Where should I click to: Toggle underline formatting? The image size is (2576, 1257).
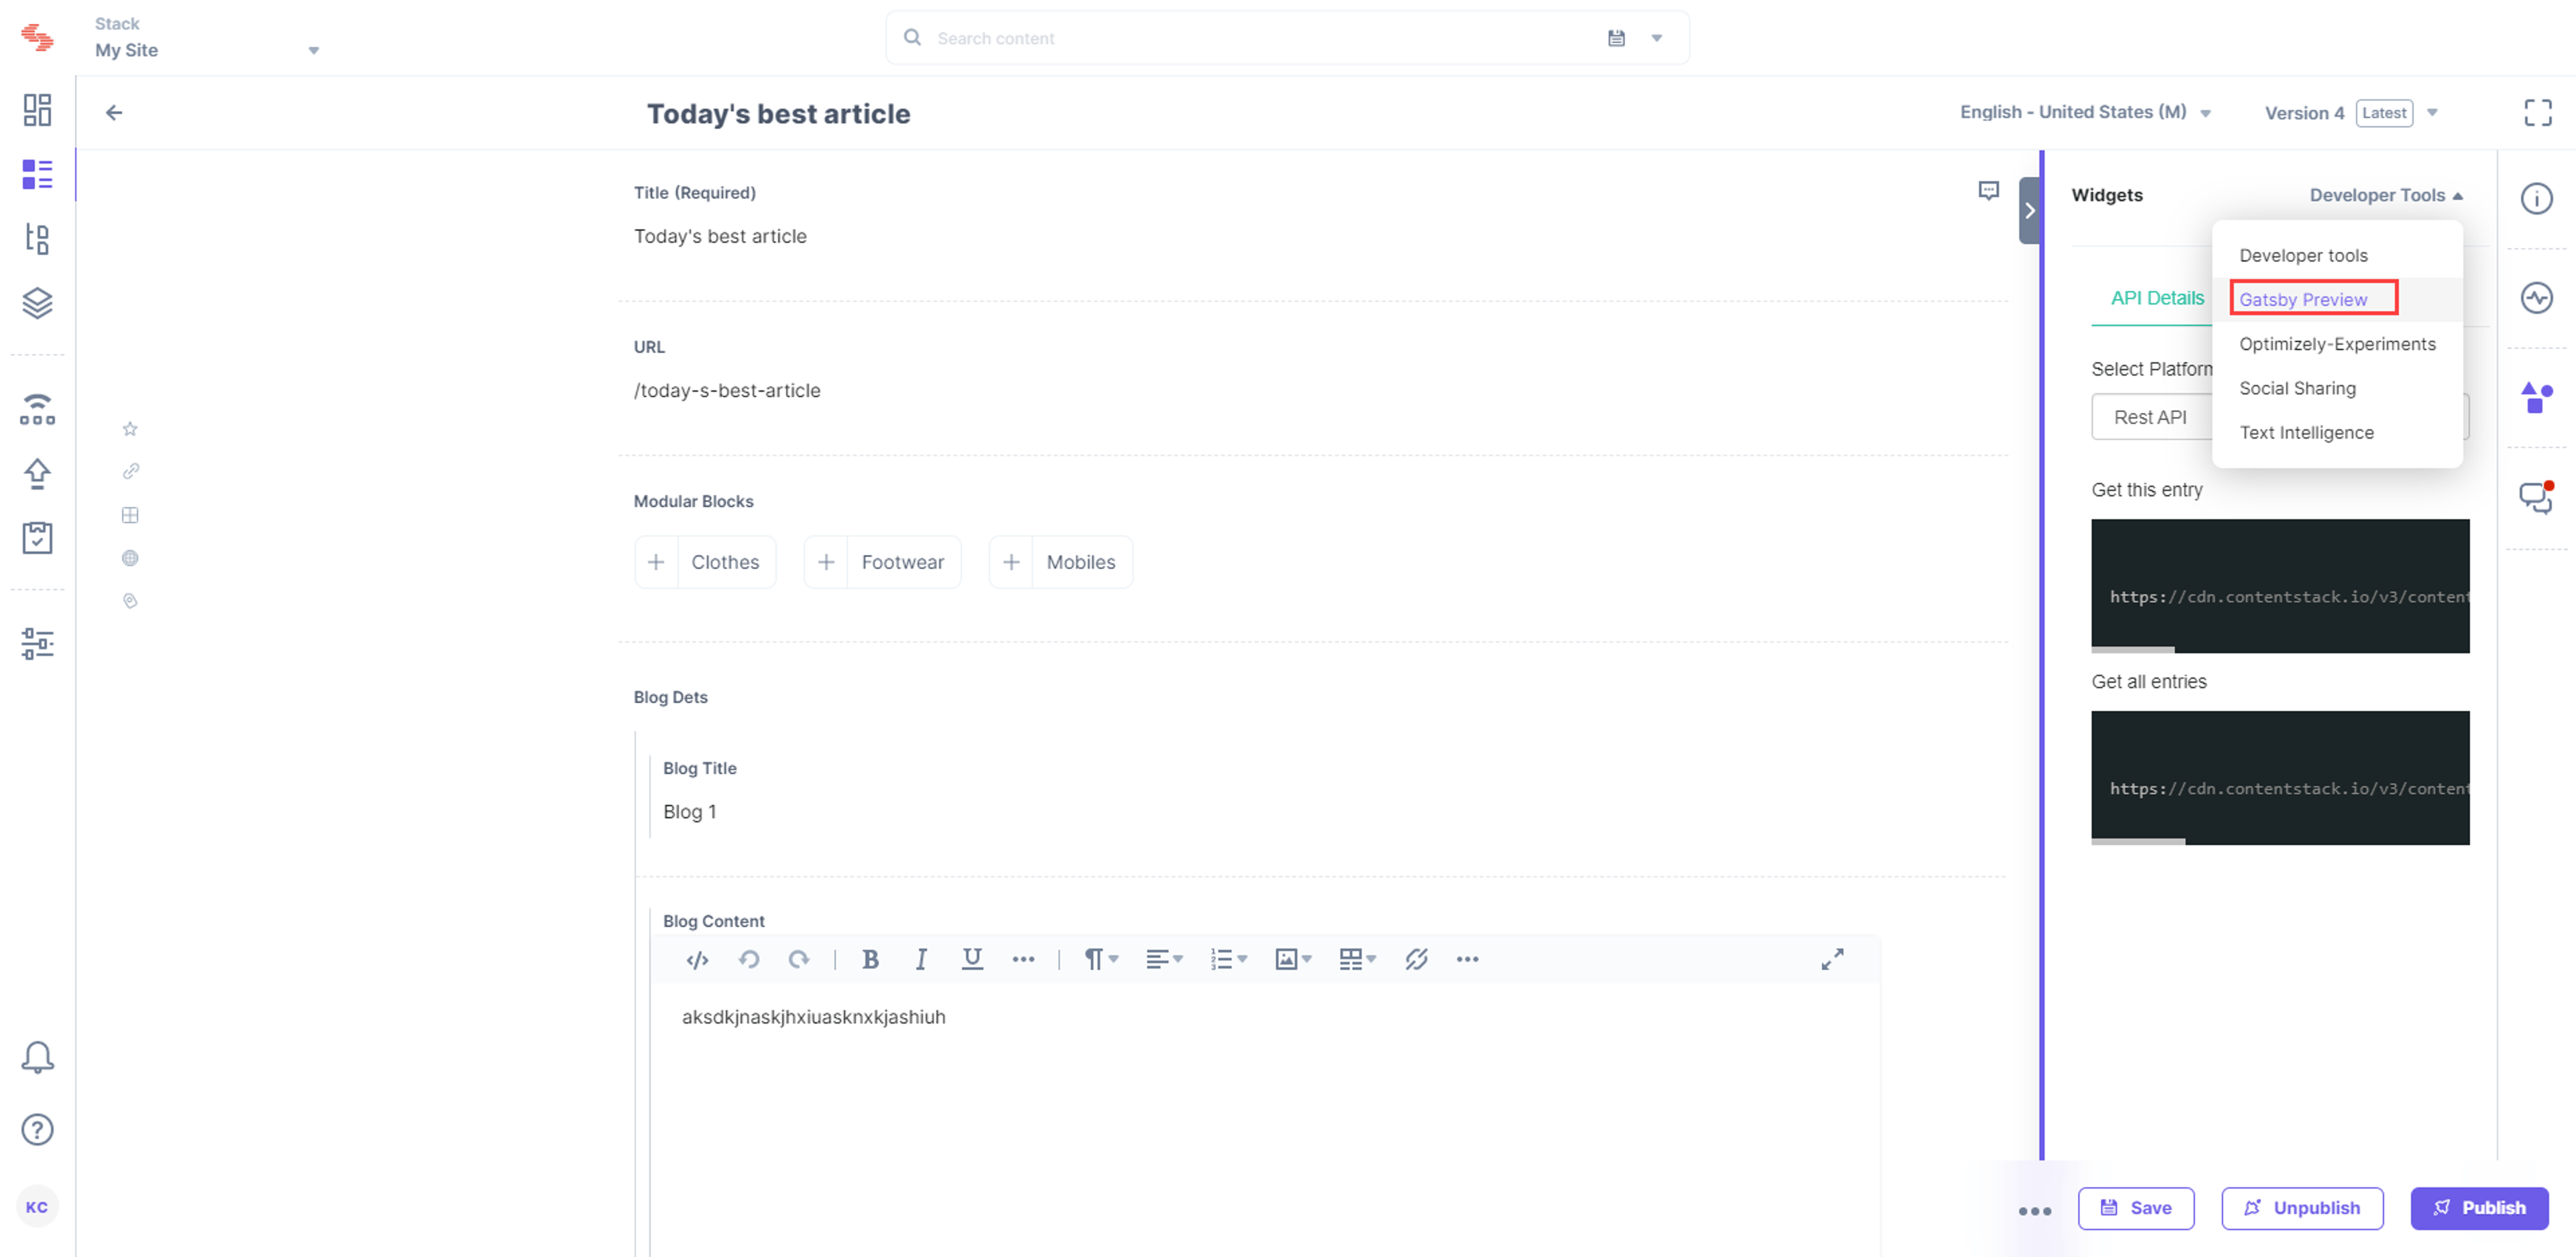pyautogui.click(x=971, y=960)
